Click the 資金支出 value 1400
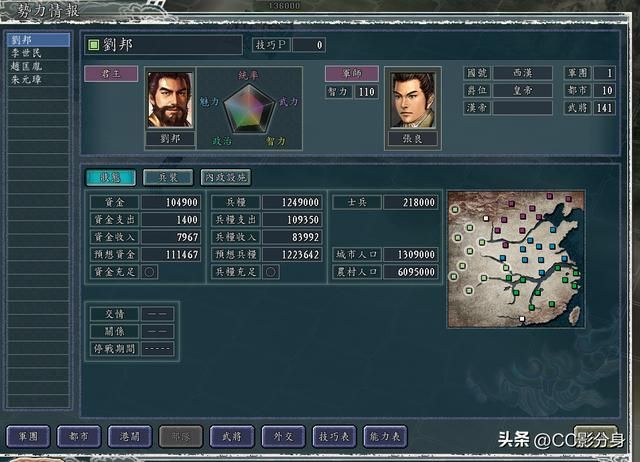Viewport: 640px width, 462px height. [171, 220]
